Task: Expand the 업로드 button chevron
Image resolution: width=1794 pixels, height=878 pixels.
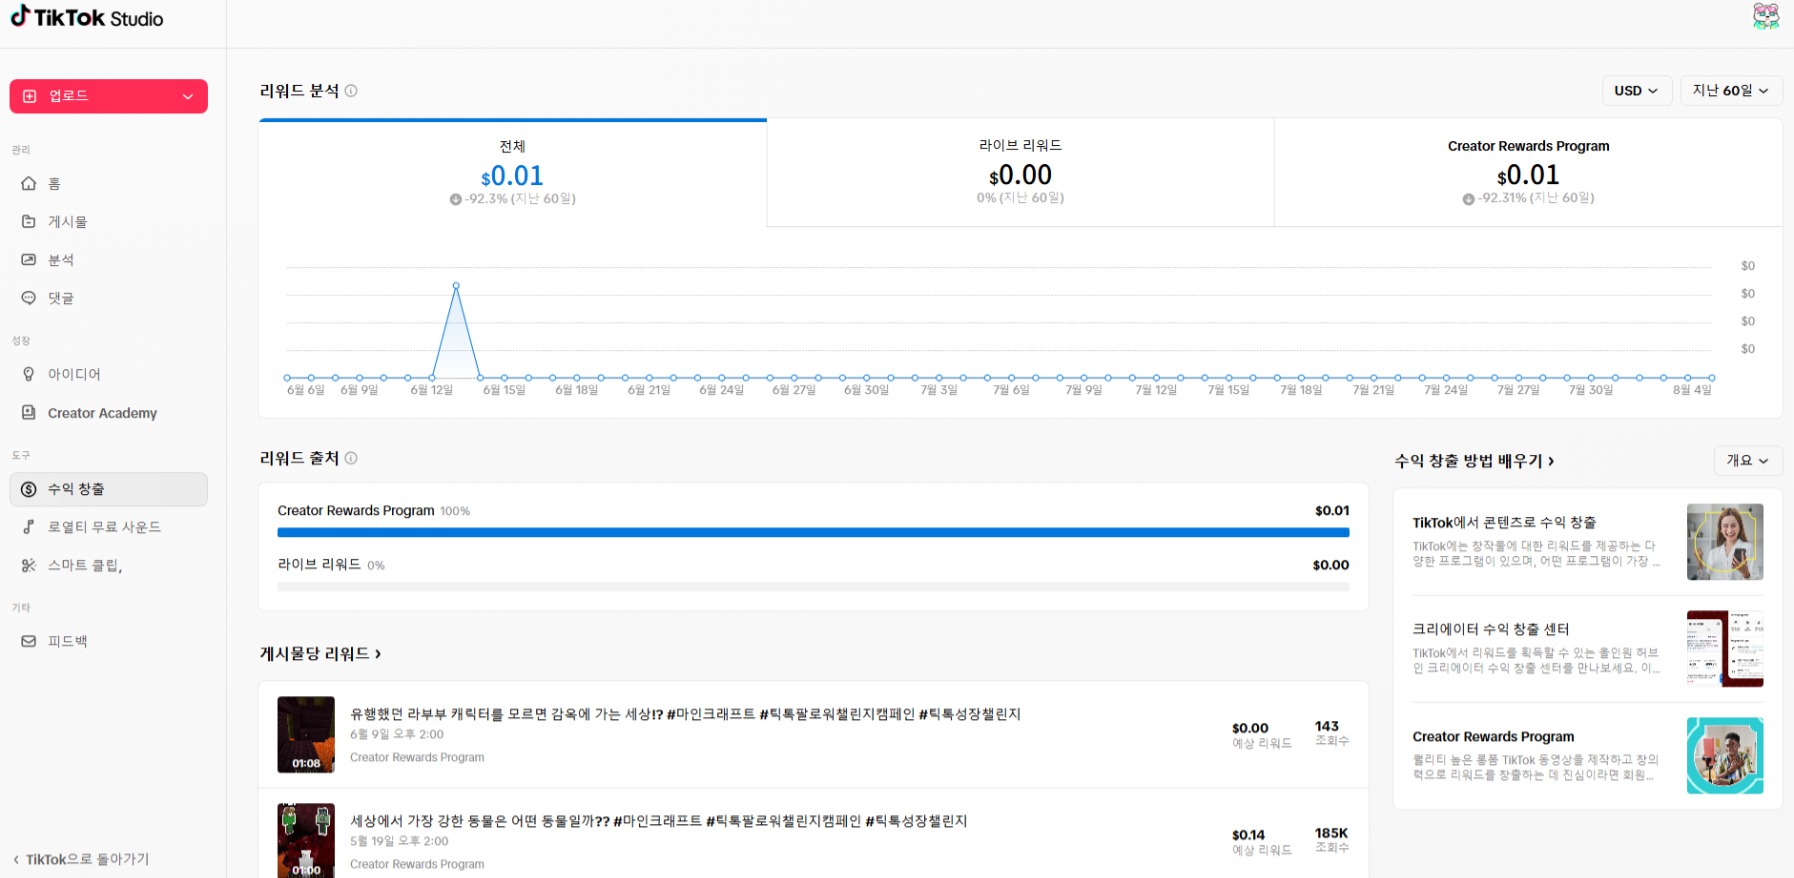Action: [x=188, y=97]
